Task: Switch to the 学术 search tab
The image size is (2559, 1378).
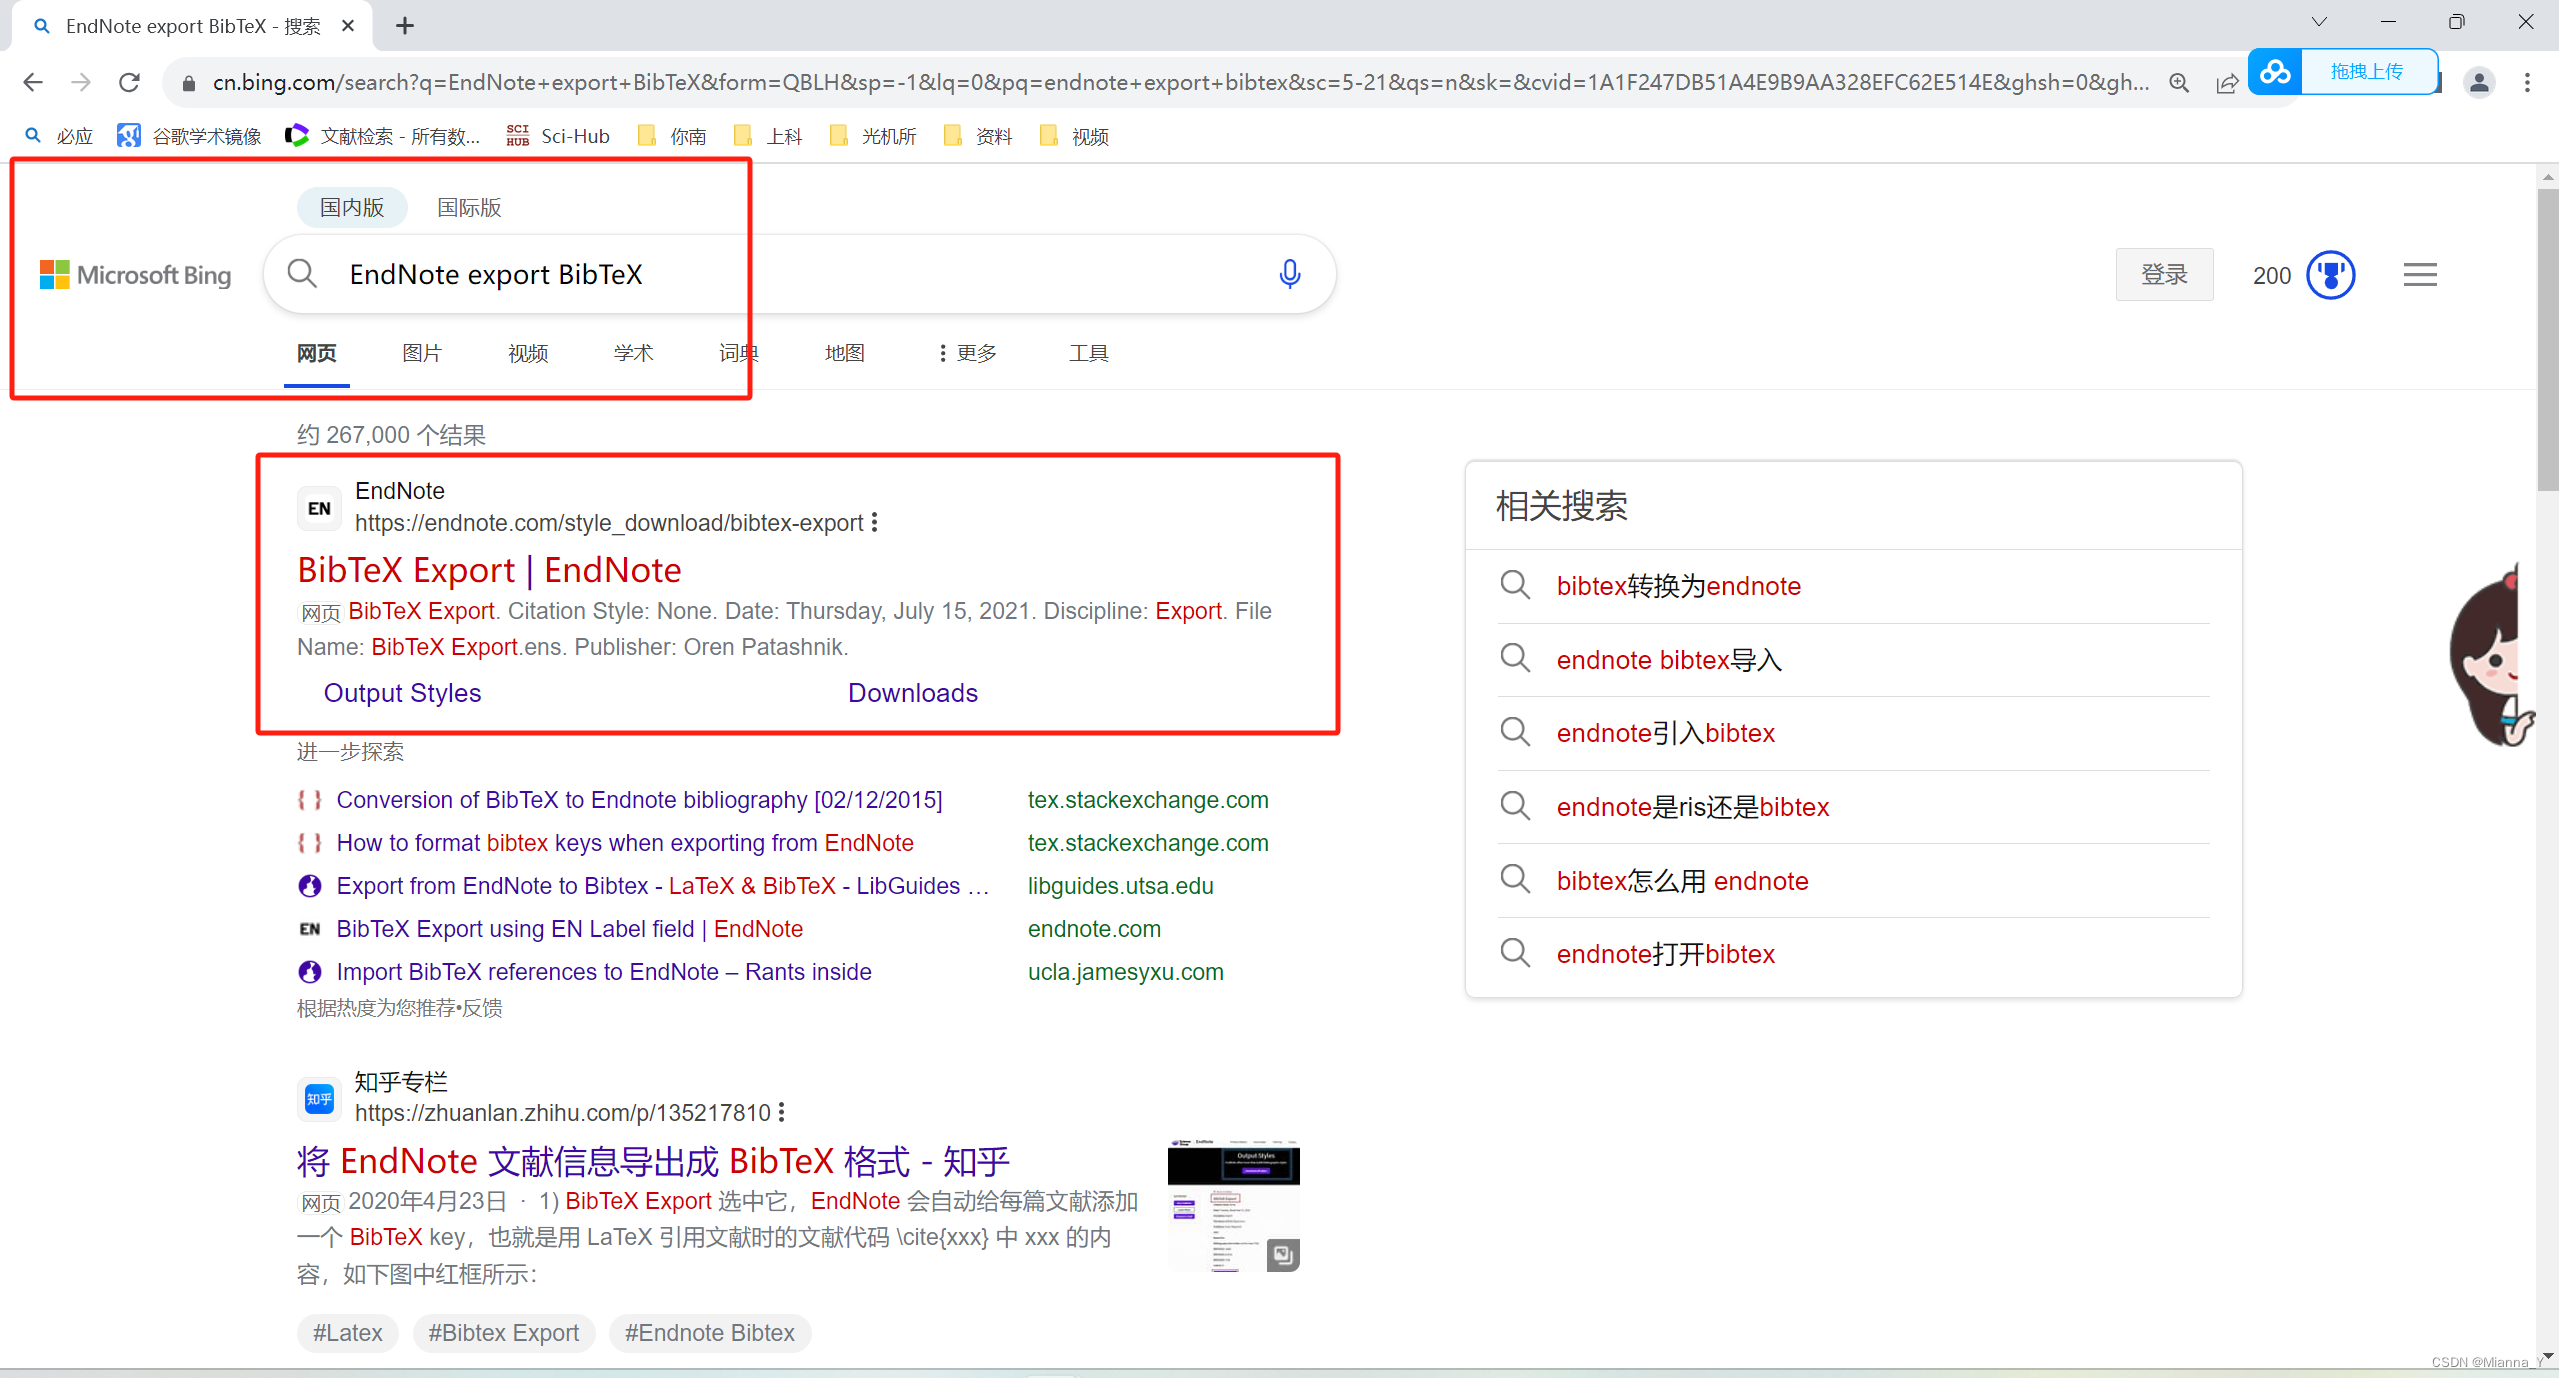Action: (633, 353)
